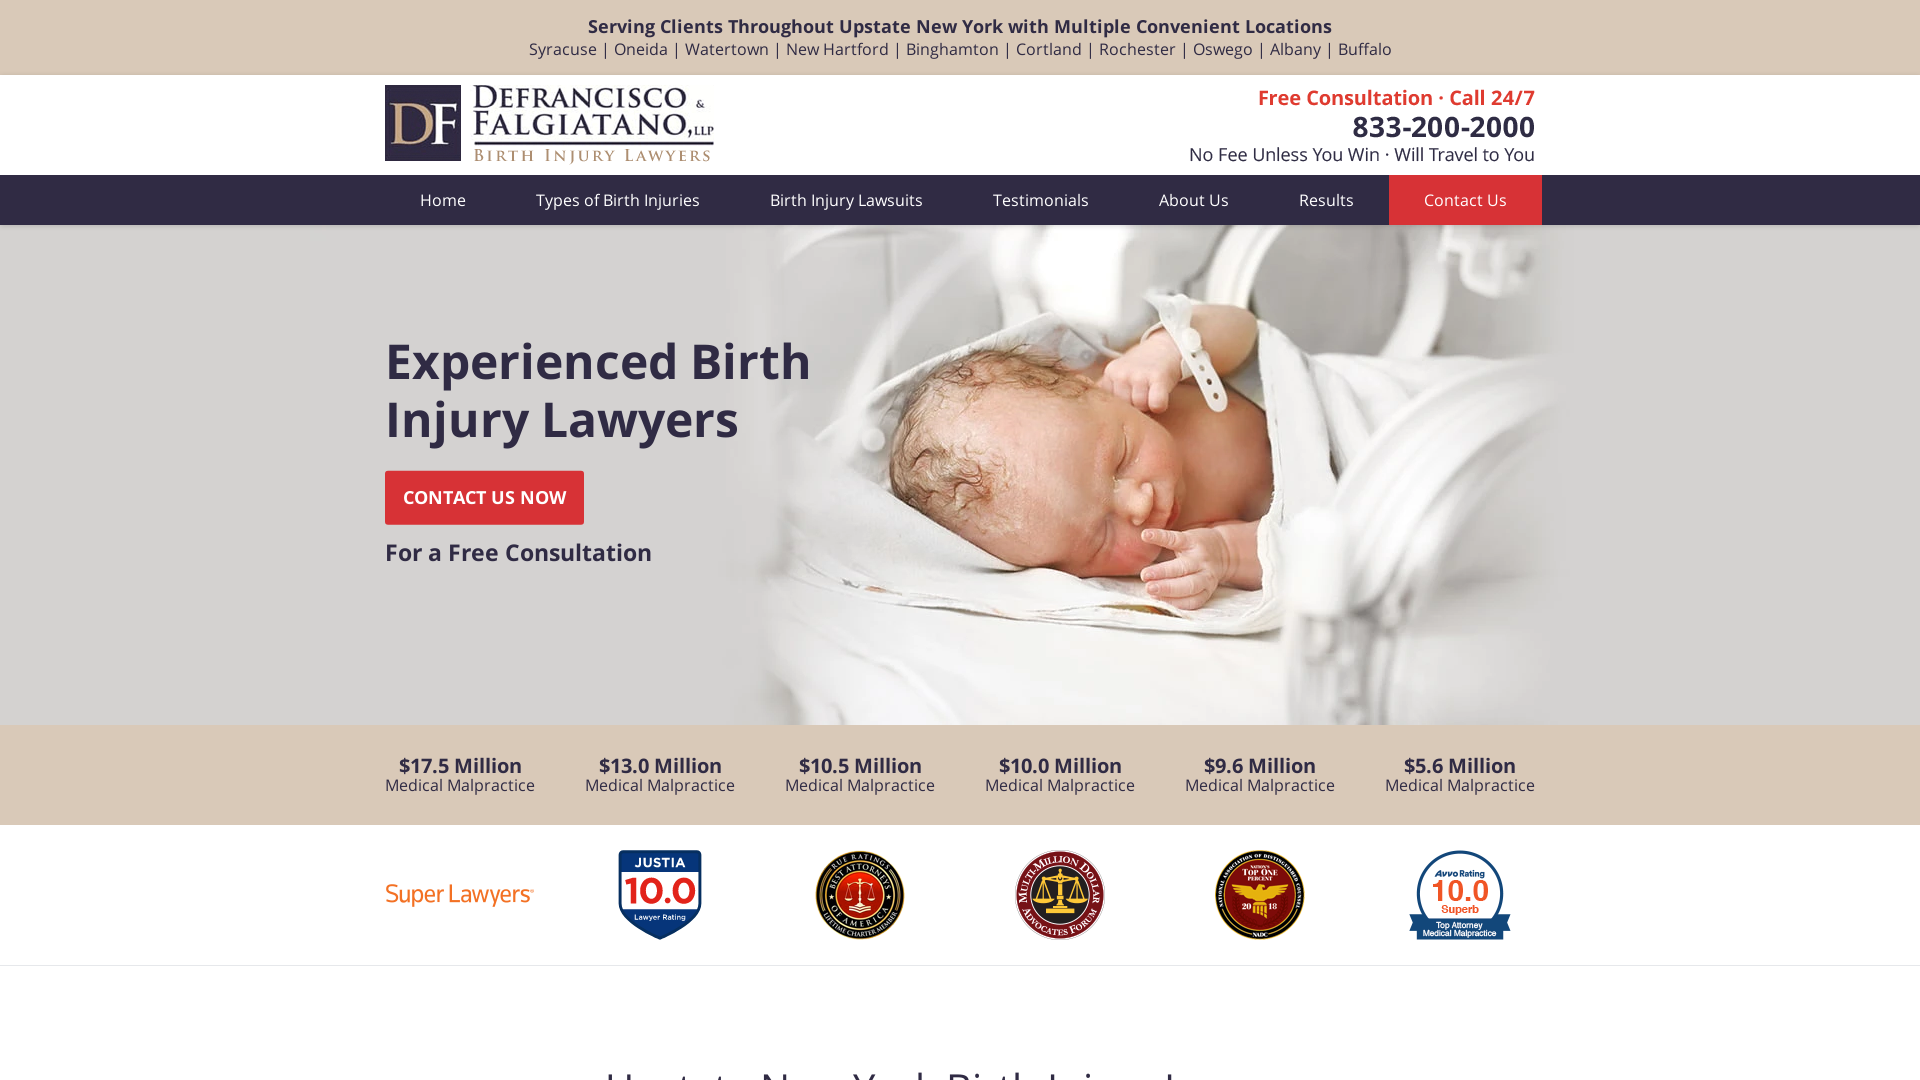Click the newborn baby hero image
Viewport: 1920px width, 1080px height.
coord(1140,475)
